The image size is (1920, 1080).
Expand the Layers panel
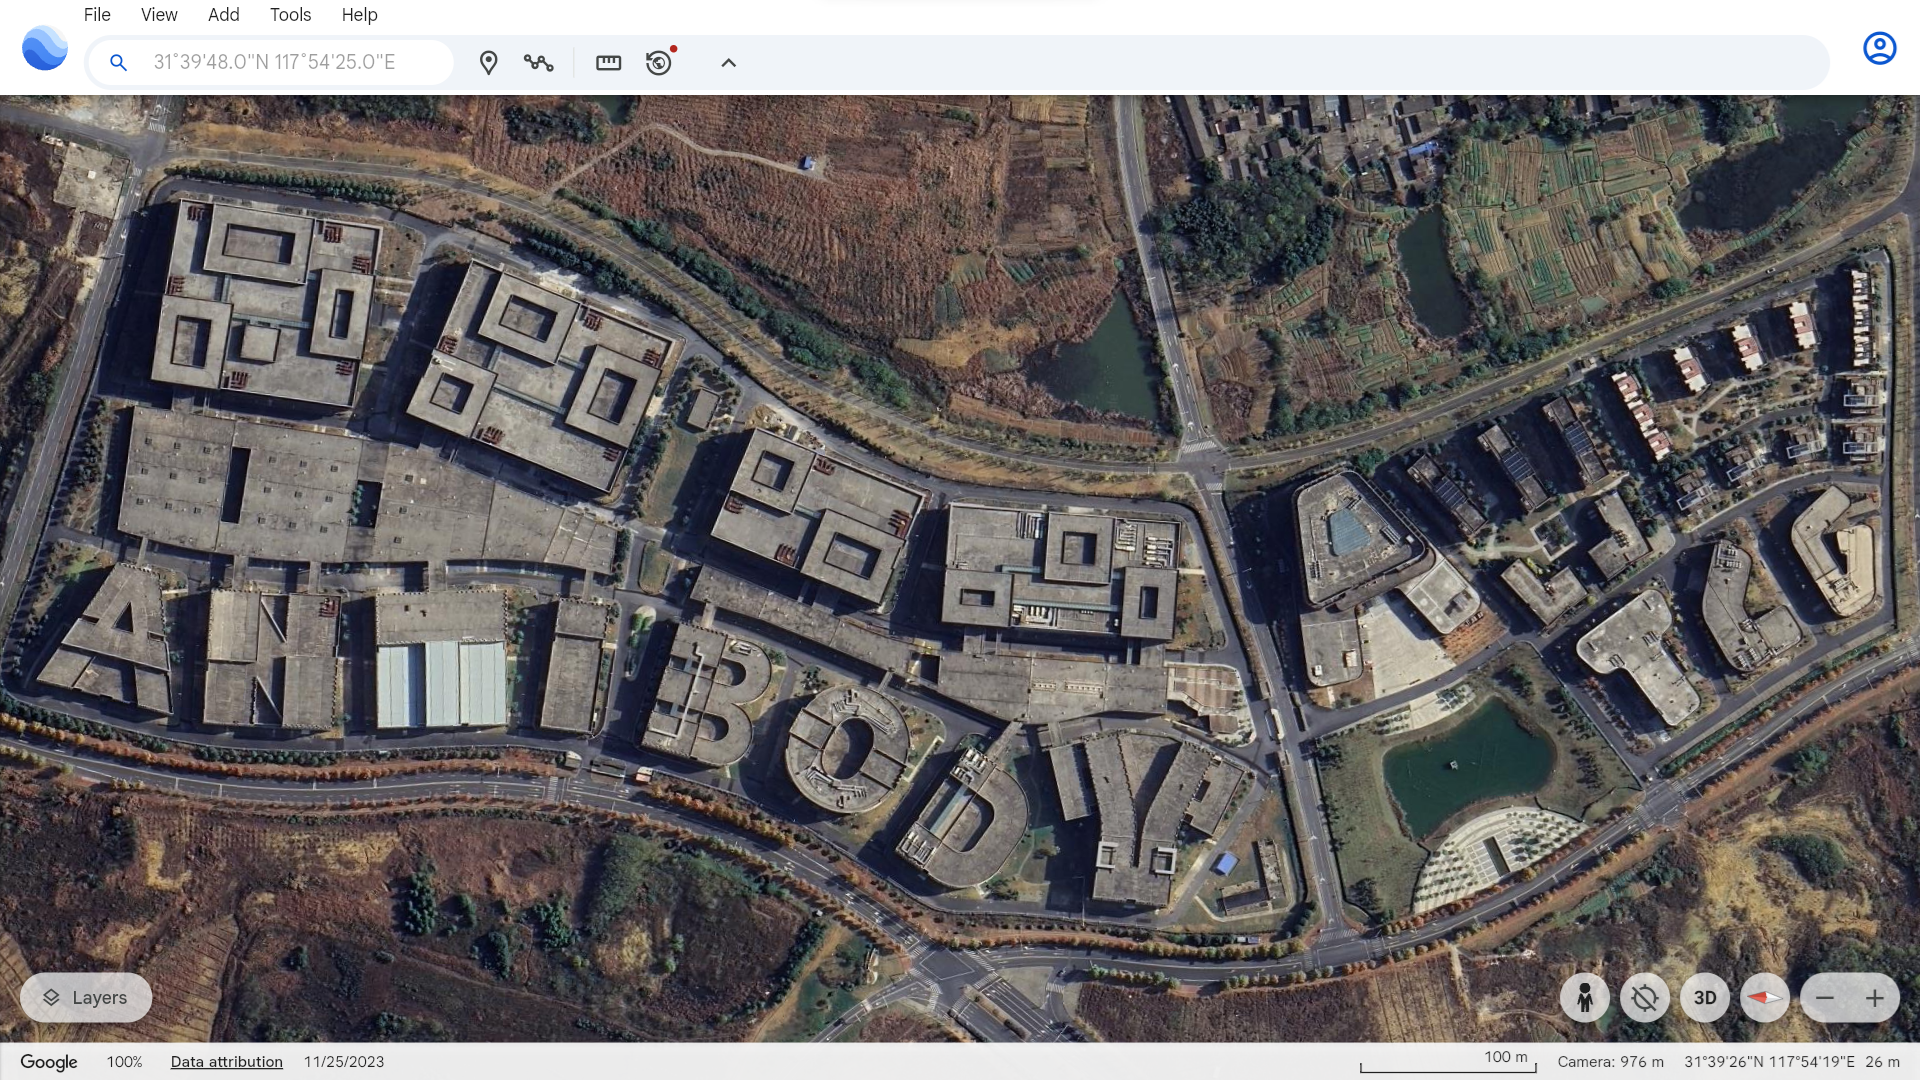(86, 998)
